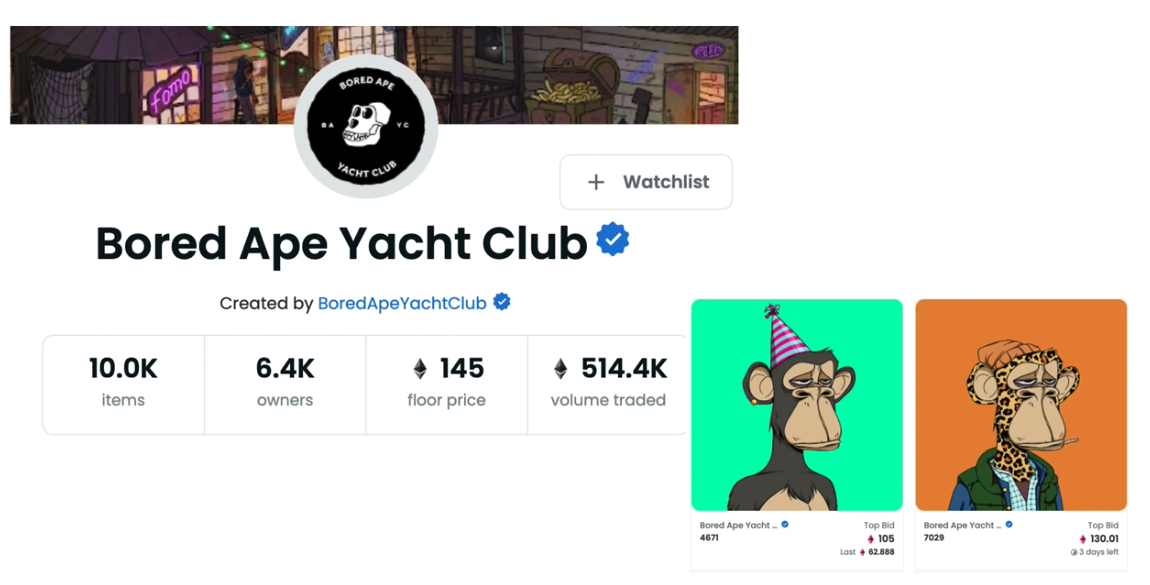Click the collection banner image
Image resolution: width=1150 pixels, height=585 pixels.
pyautogui.click(x=374, y=75)
